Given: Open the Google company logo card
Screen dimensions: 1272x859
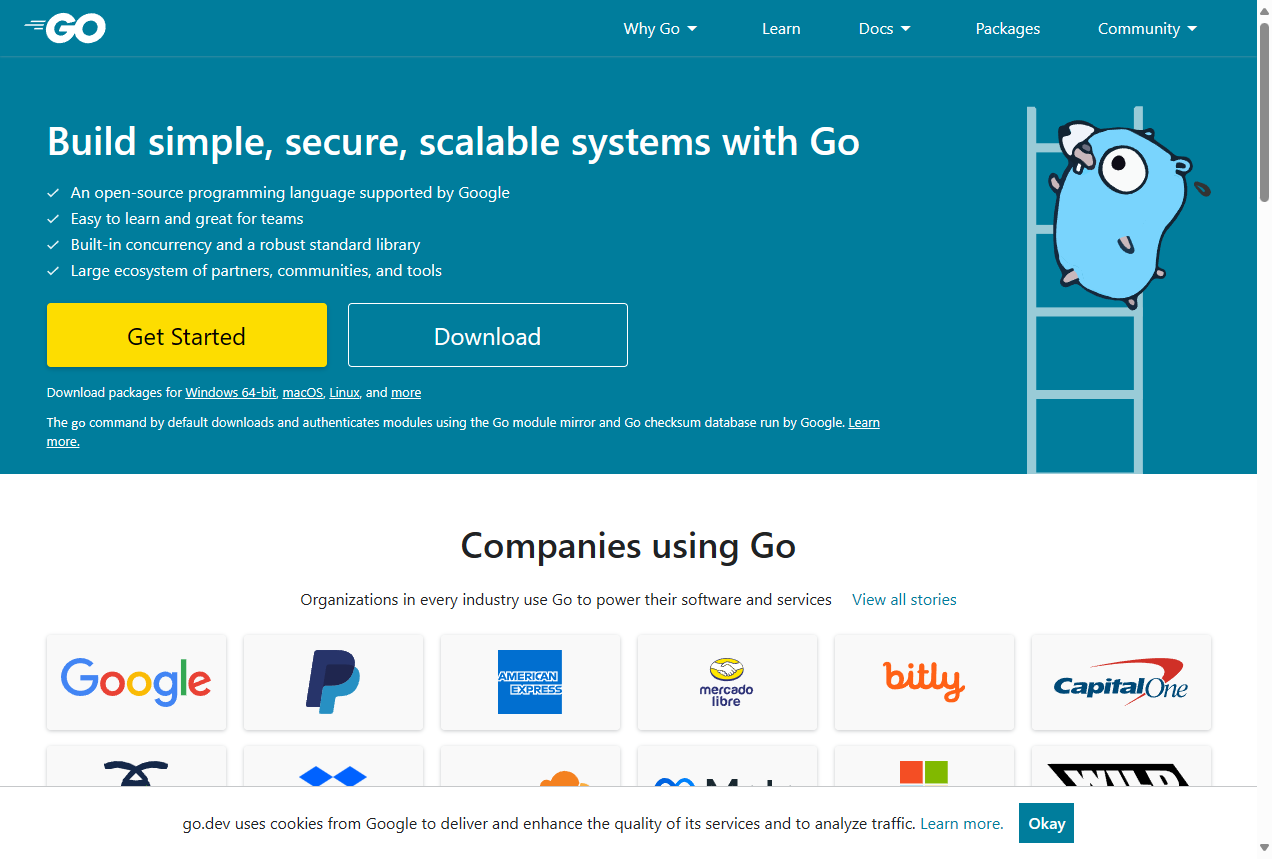Looking at the screenshot, I should click(136, 682).
